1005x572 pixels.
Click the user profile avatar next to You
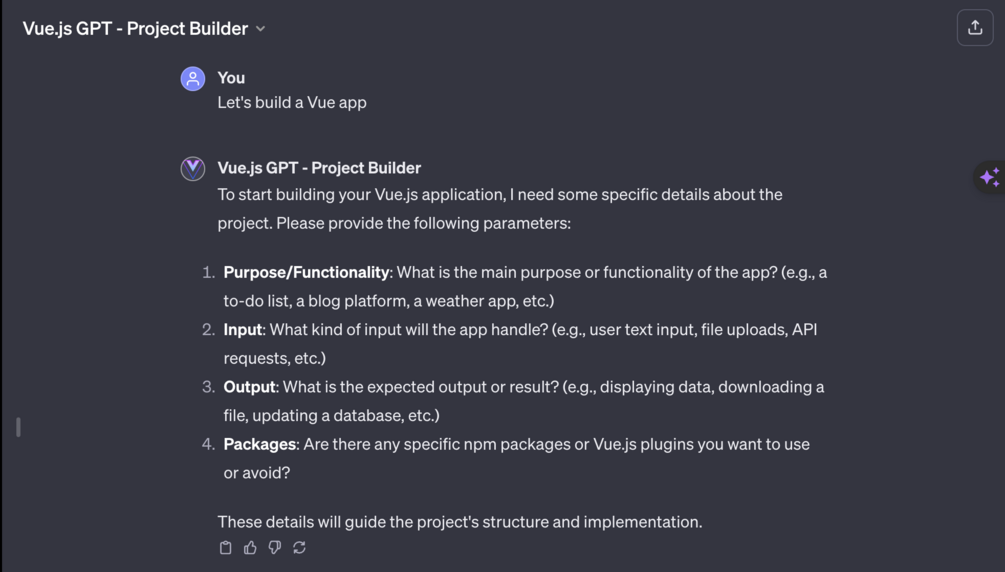click(x=193, y=78)
